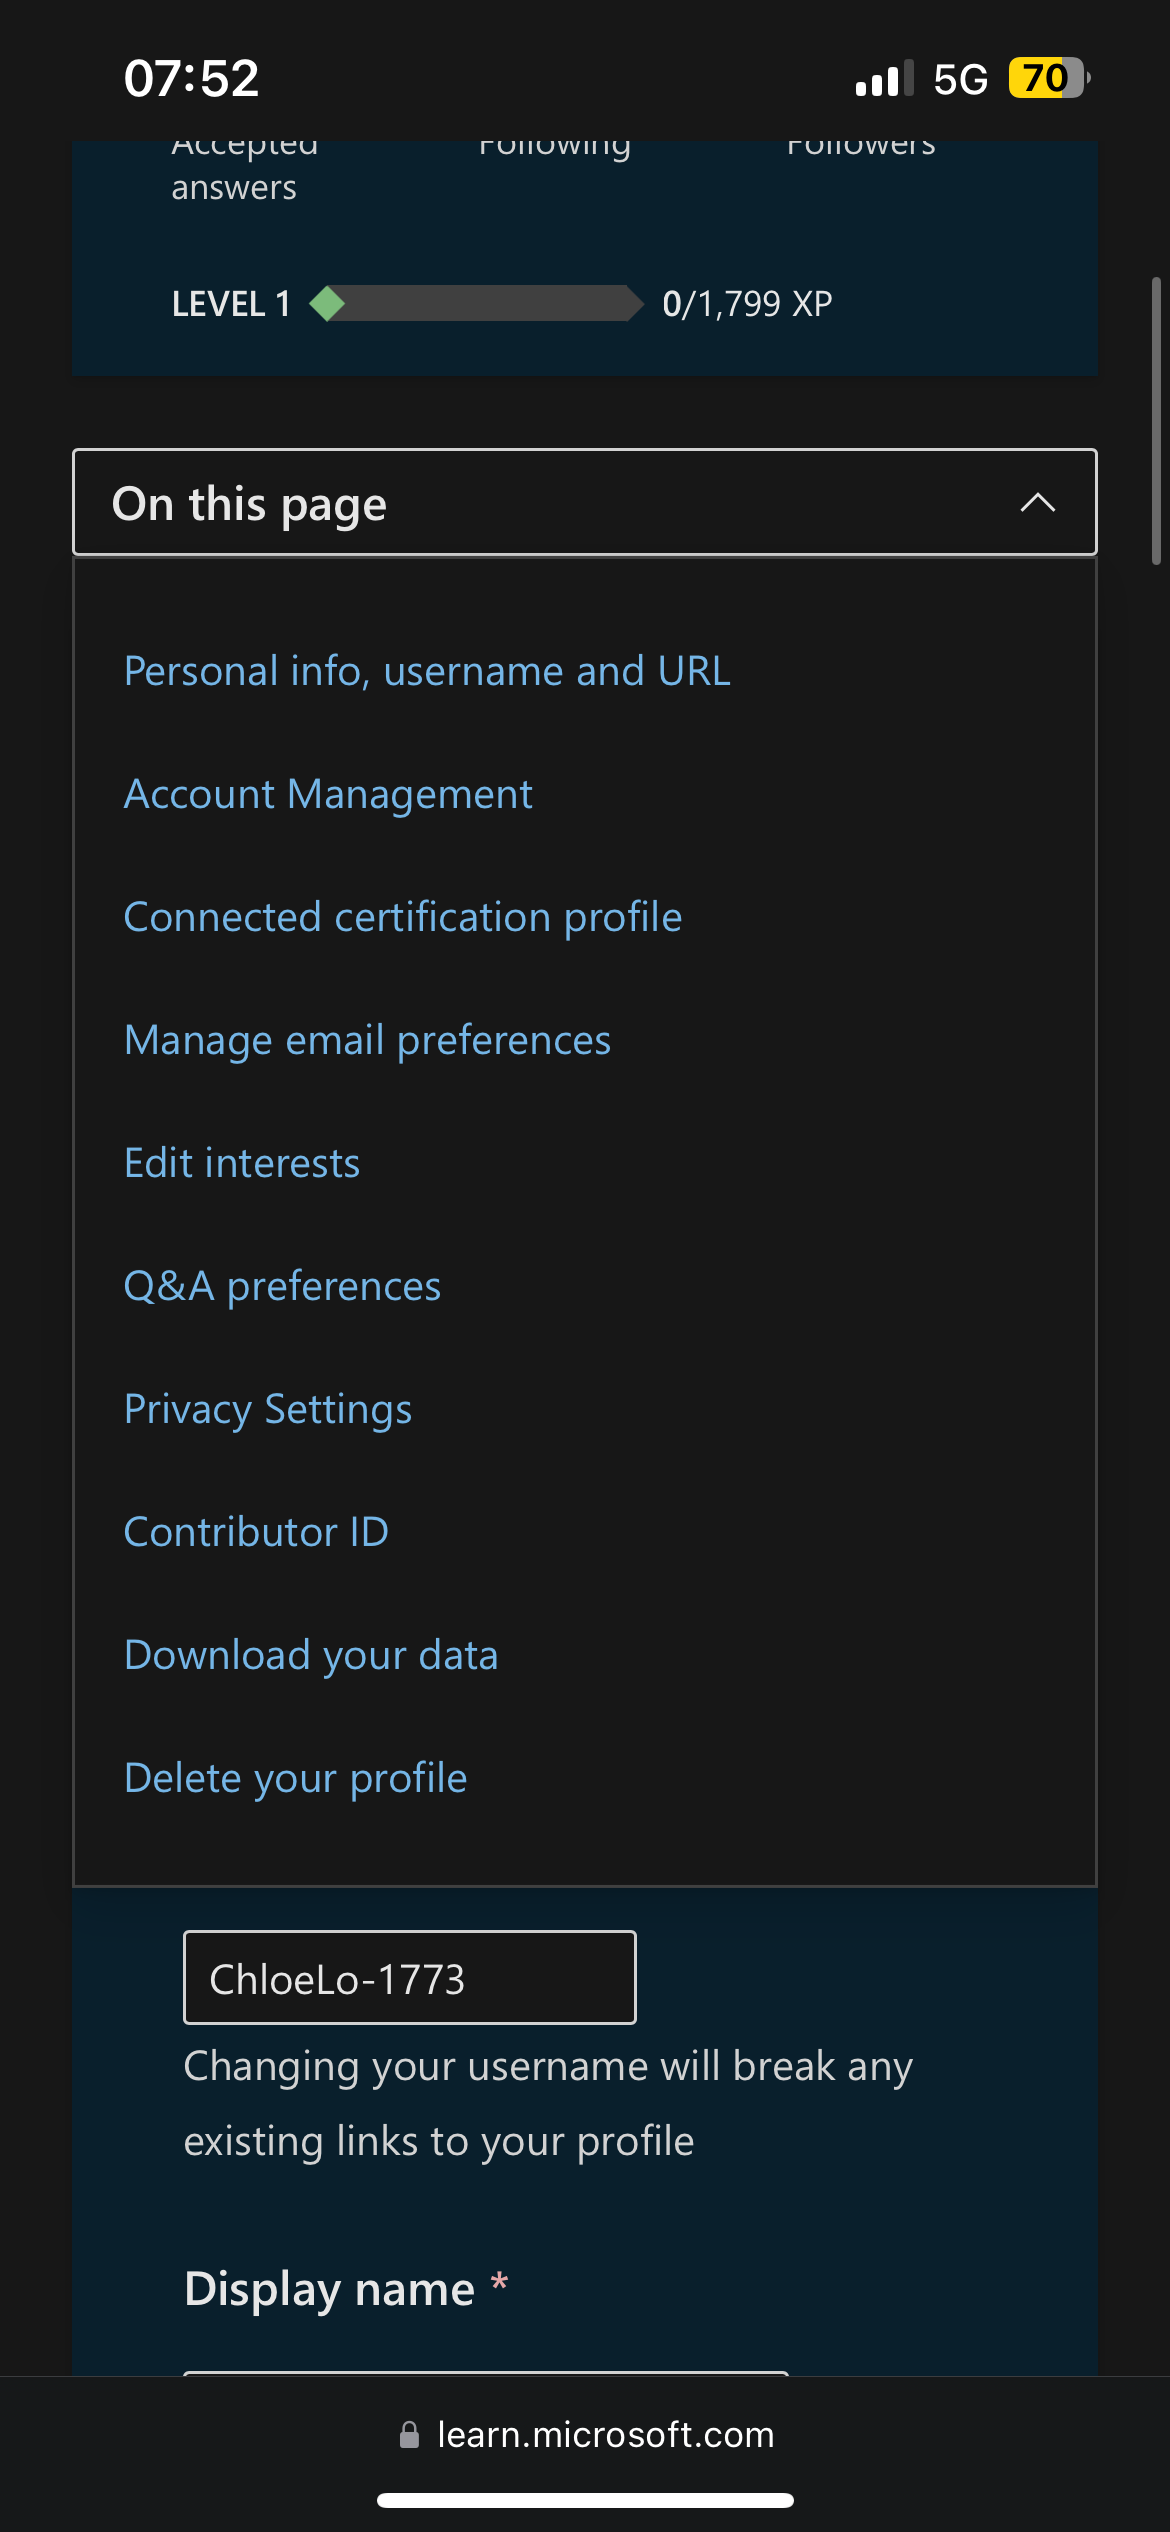Open Connected certification profile link
Screen dimensions: 1170x2532
(x=403, y=917)
